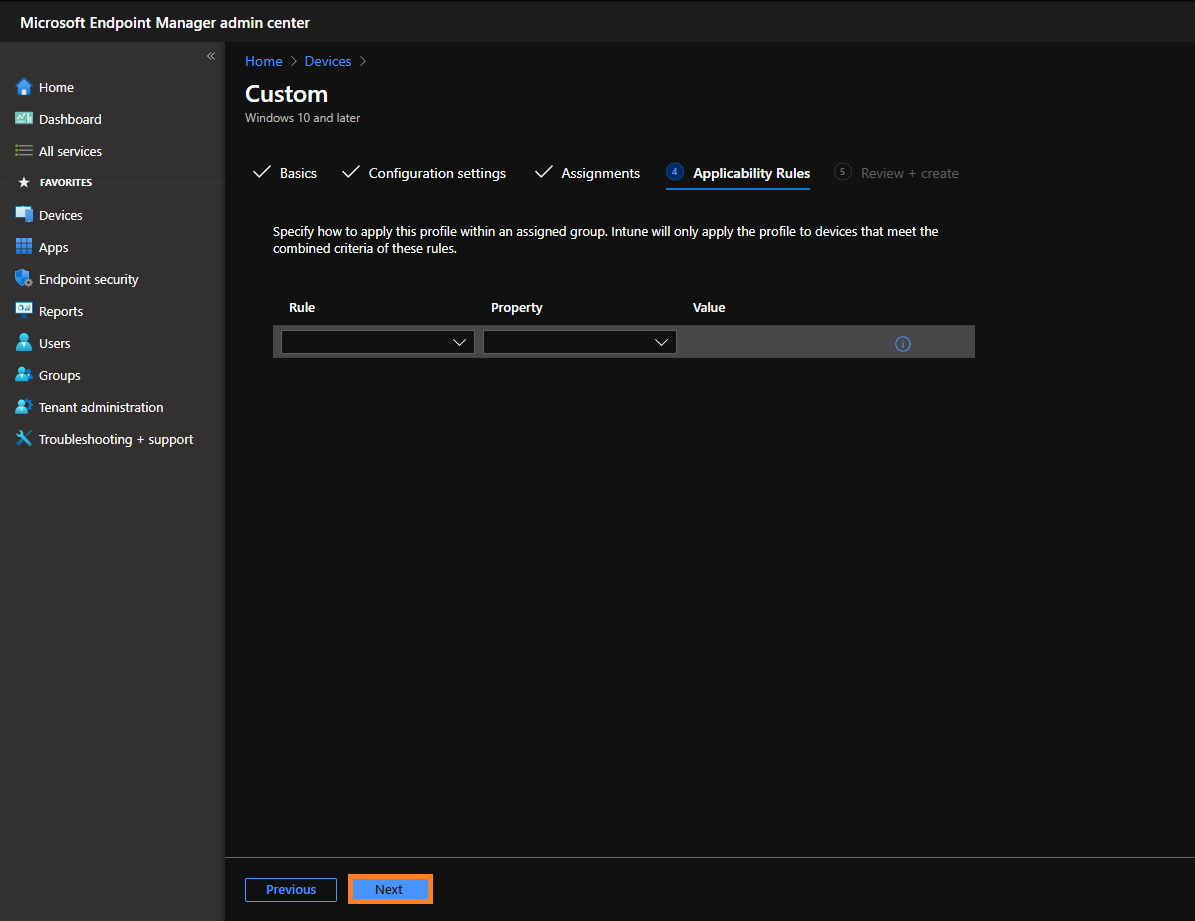Open Troubleshooting + support

[x=116, y=440]
